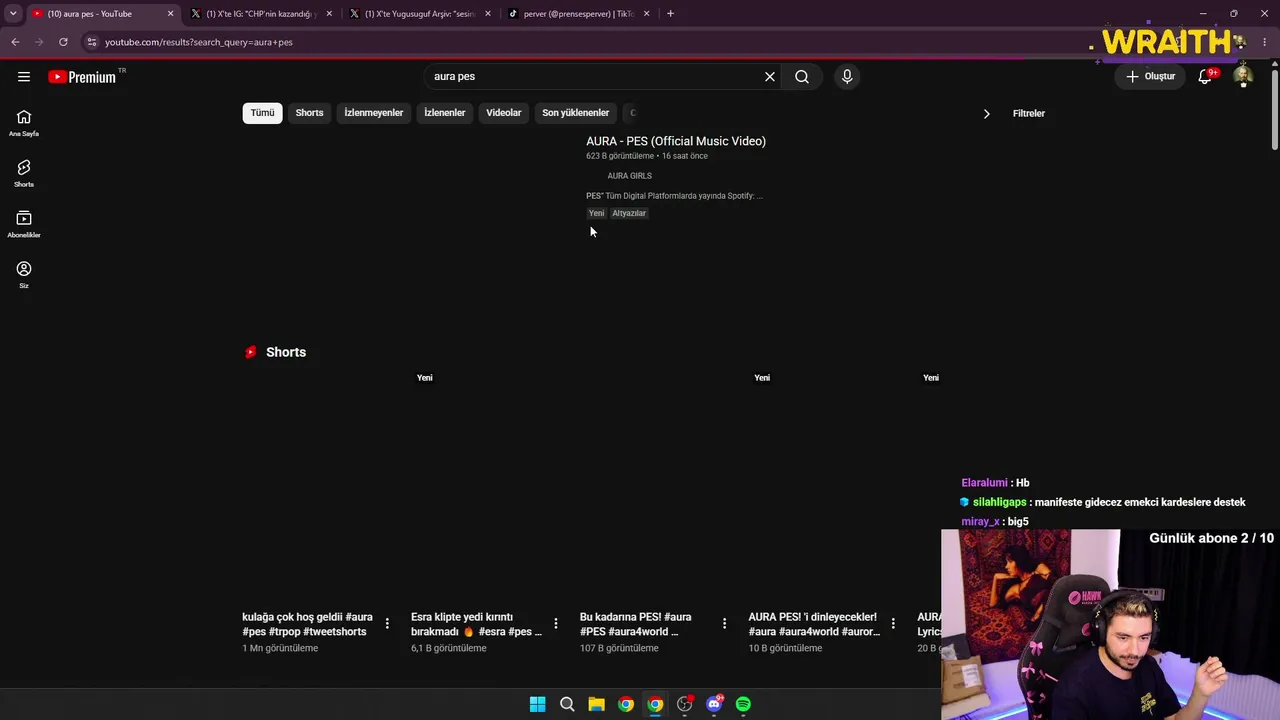Open the Oluştur create menu
Image resolution: width=1280 pixels, height=720 pixels.
point(1151,77)
